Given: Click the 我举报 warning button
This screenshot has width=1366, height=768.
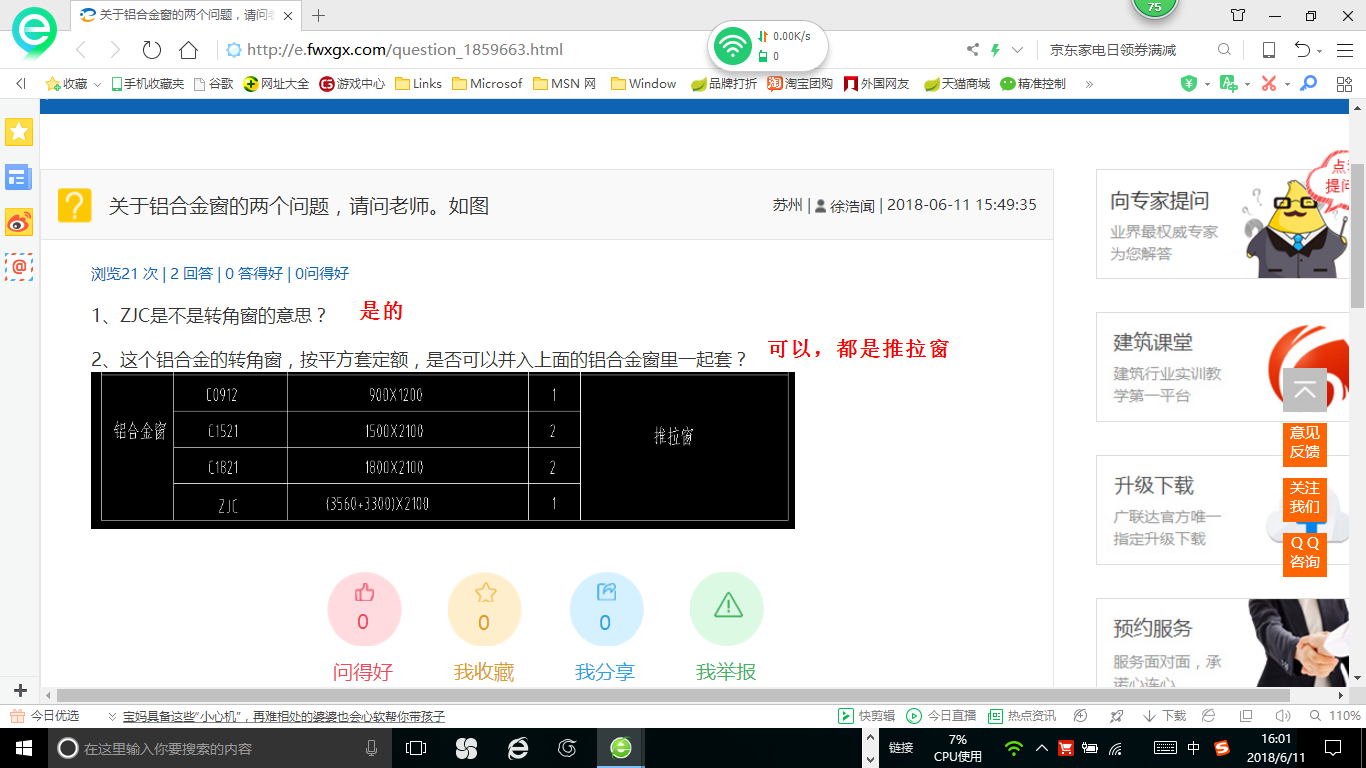Looking at the screenshot, I should (x=727, y=609).
